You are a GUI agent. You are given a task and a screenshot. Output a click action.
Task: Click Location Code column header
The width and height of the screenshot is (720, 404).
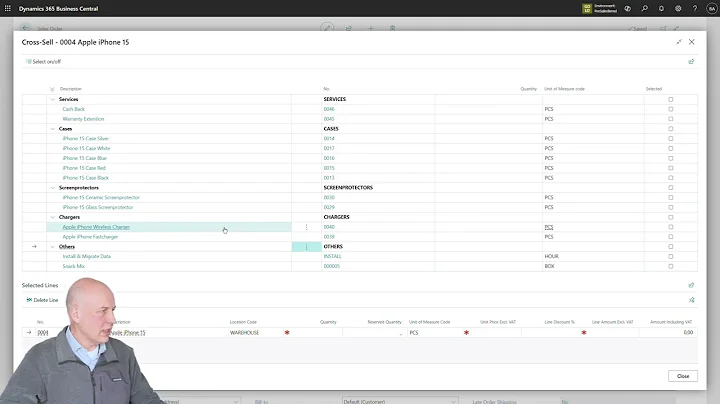click(243, 322)
